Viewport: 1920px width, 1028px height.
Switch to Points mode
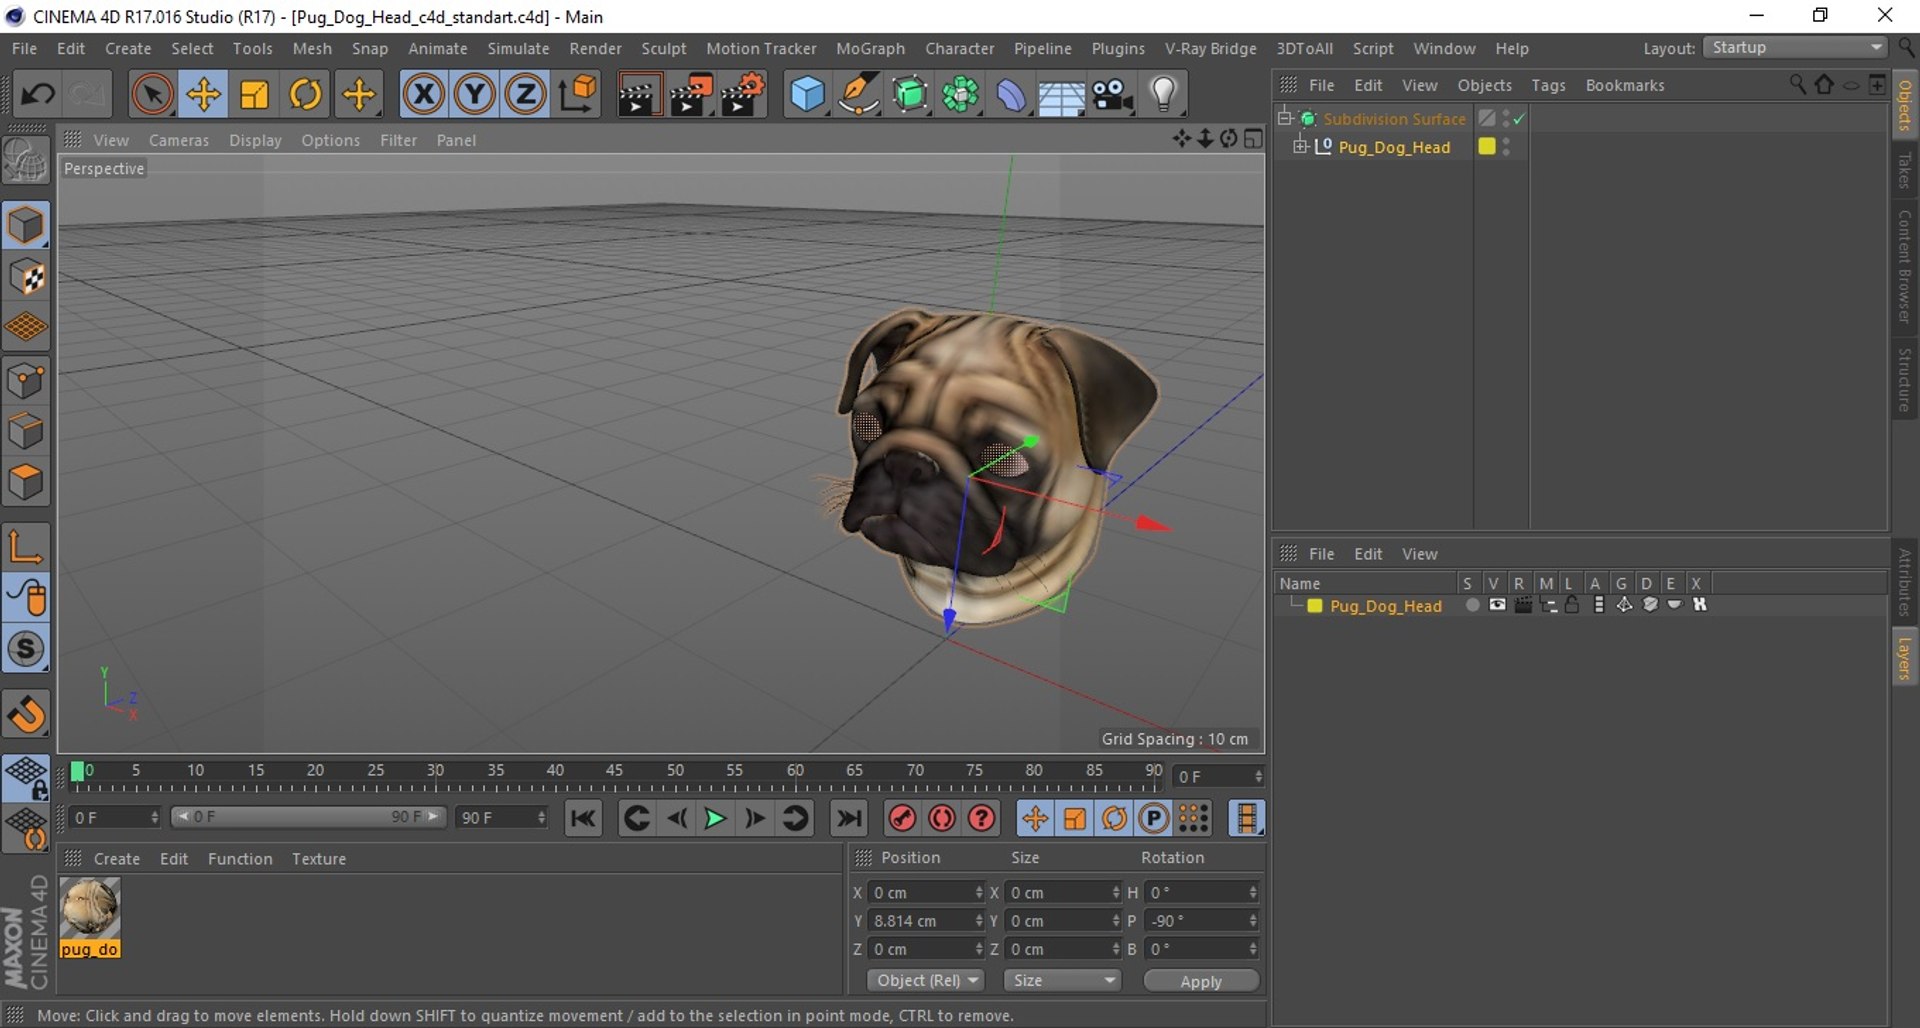tap(26, 381)
